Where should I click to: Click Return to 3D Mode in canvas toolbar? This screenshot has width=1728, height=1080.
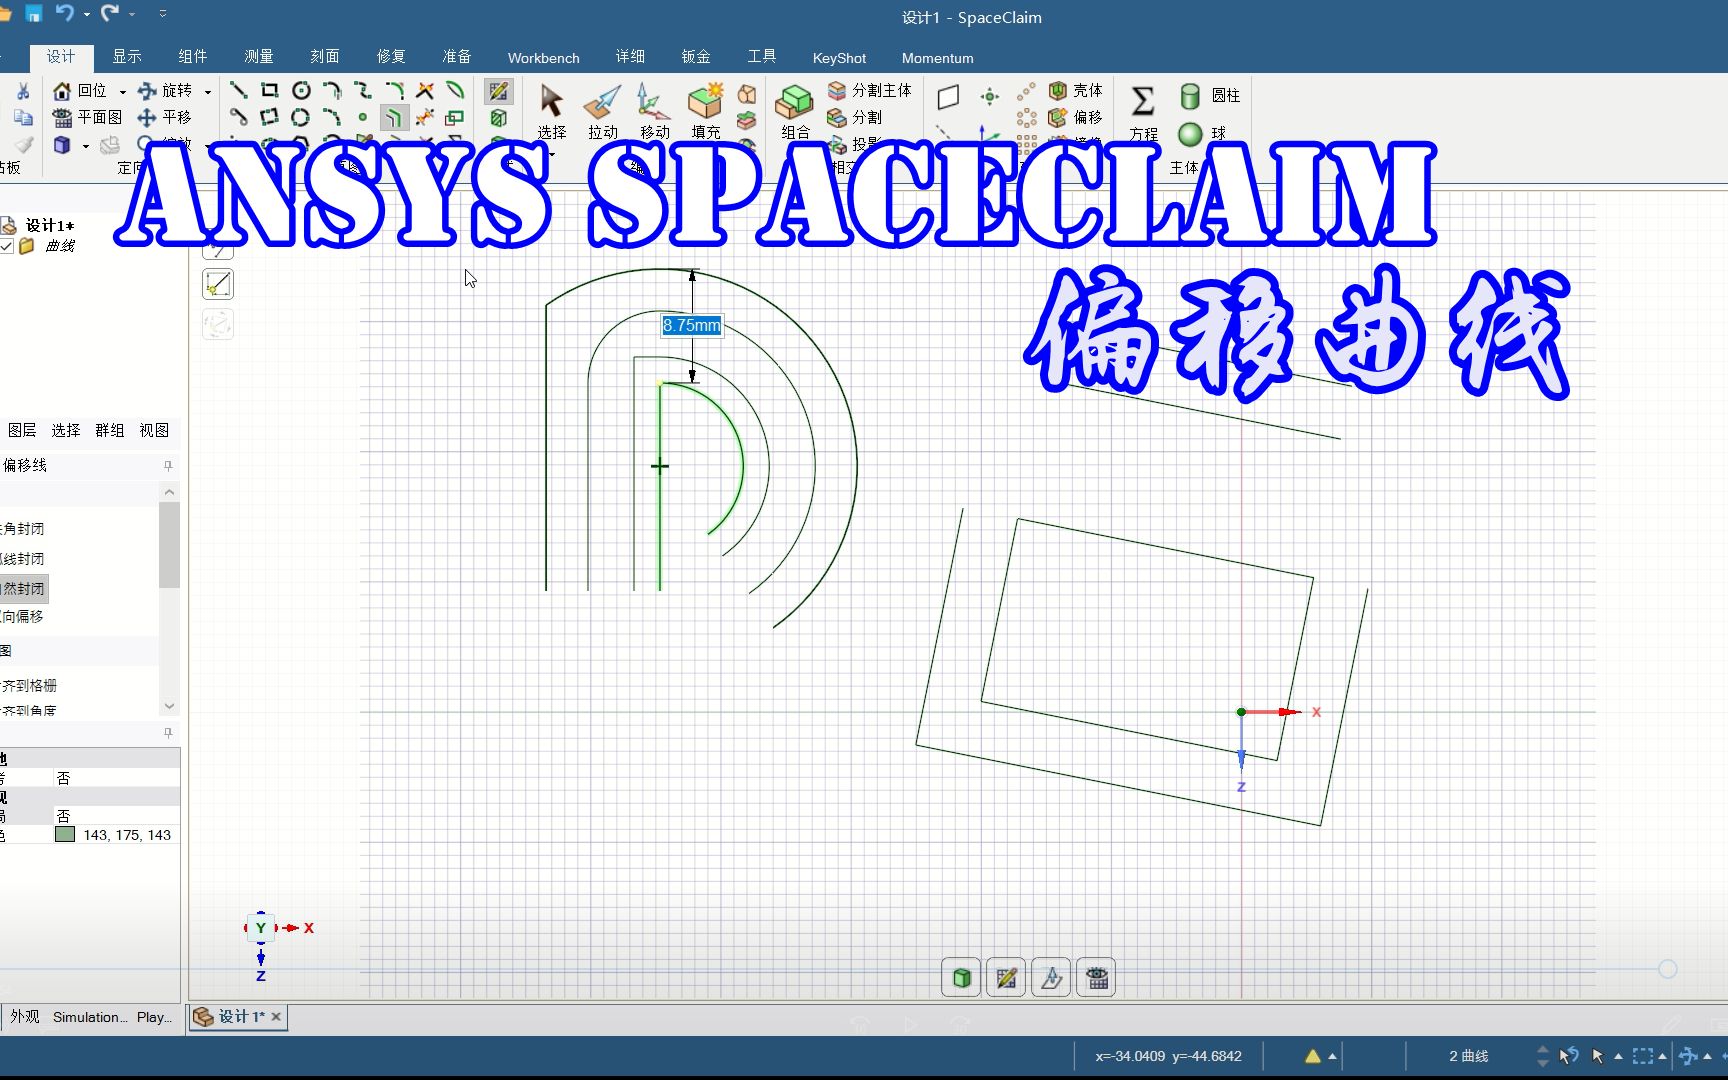(961, 978)
